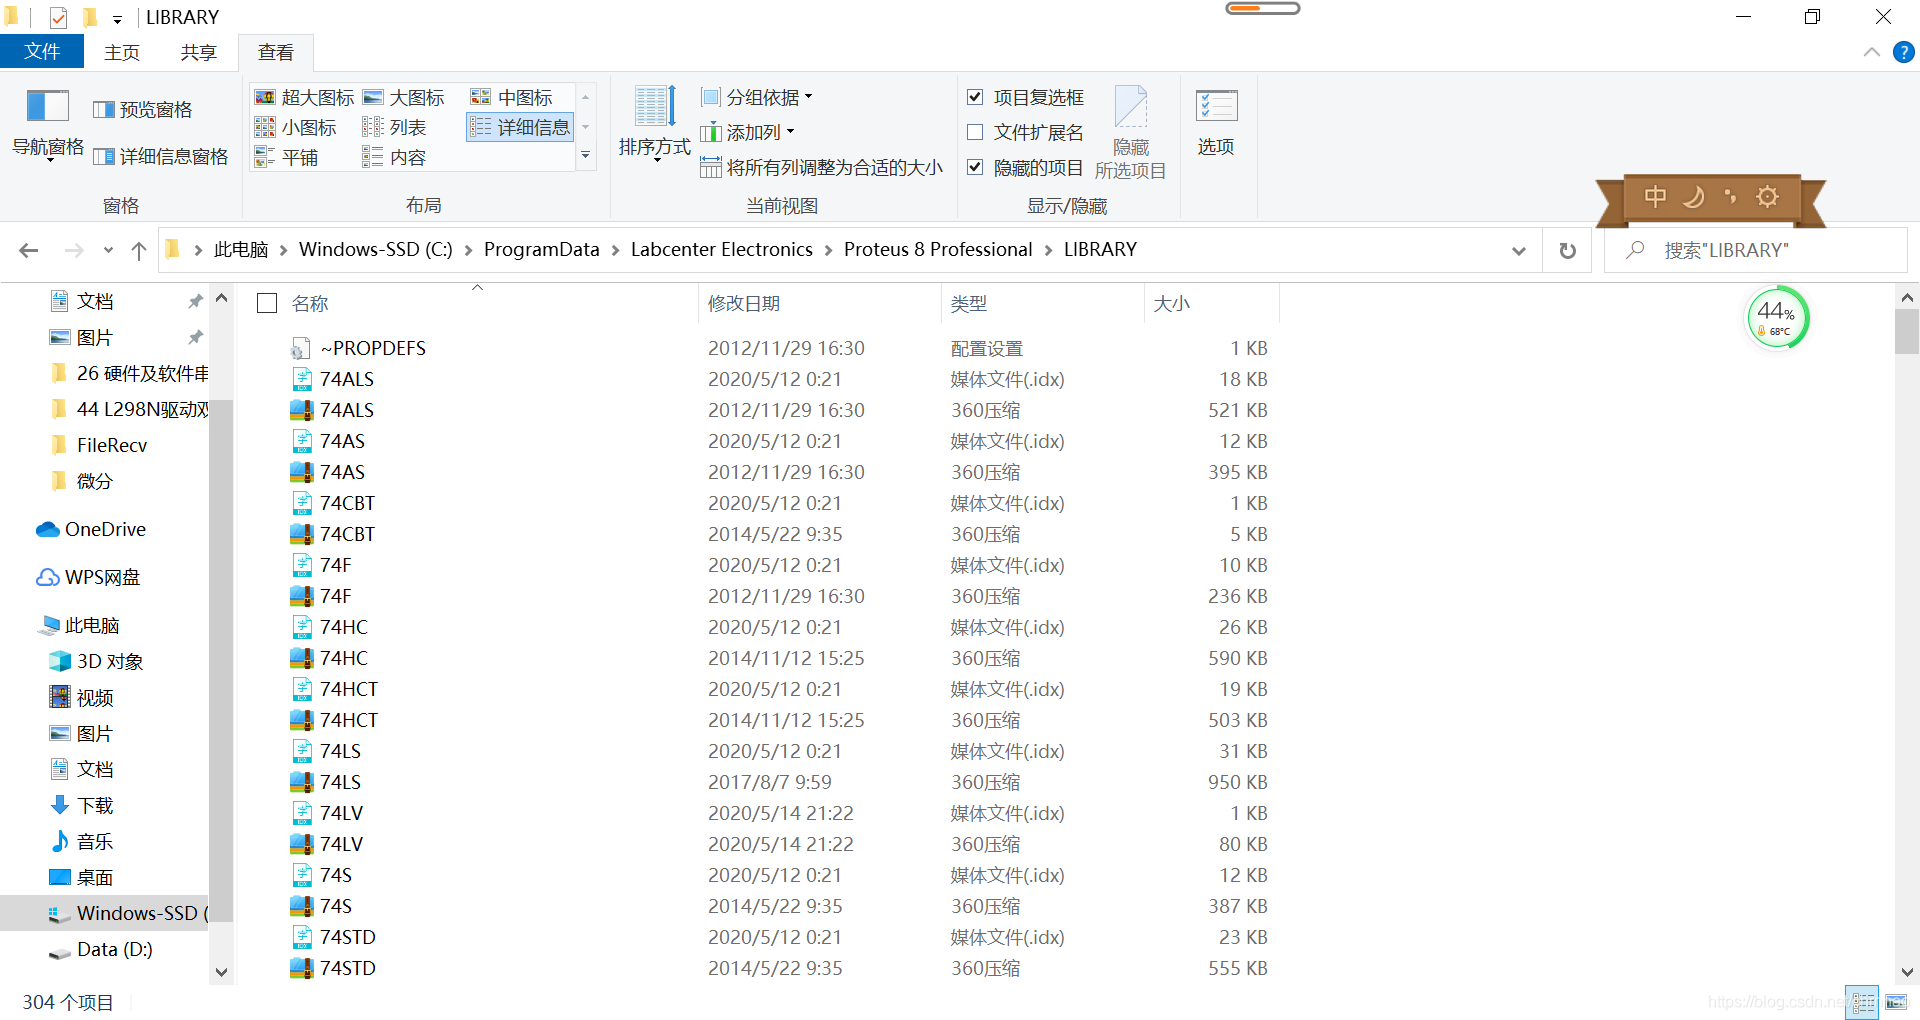1920x1020 pixels.
Task: Size all columns to fit
Action: [821, 167]
